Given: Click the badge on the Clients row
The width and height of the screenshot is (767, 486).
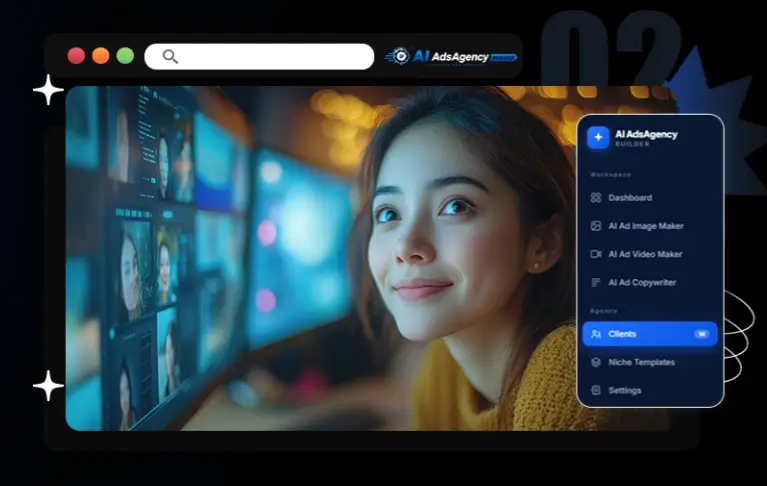Looking at the screenshot, I should tap(702, 334).
